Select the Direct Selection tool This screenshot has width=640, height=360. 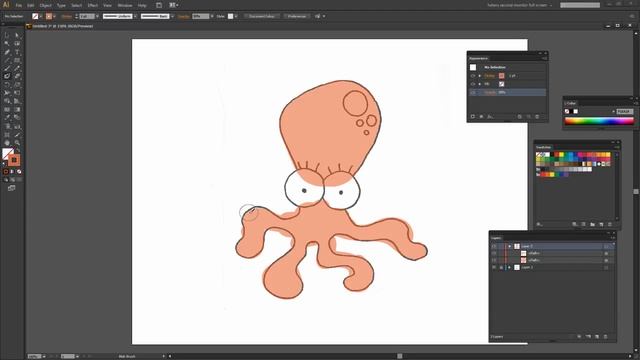click(x=17, y=35)
